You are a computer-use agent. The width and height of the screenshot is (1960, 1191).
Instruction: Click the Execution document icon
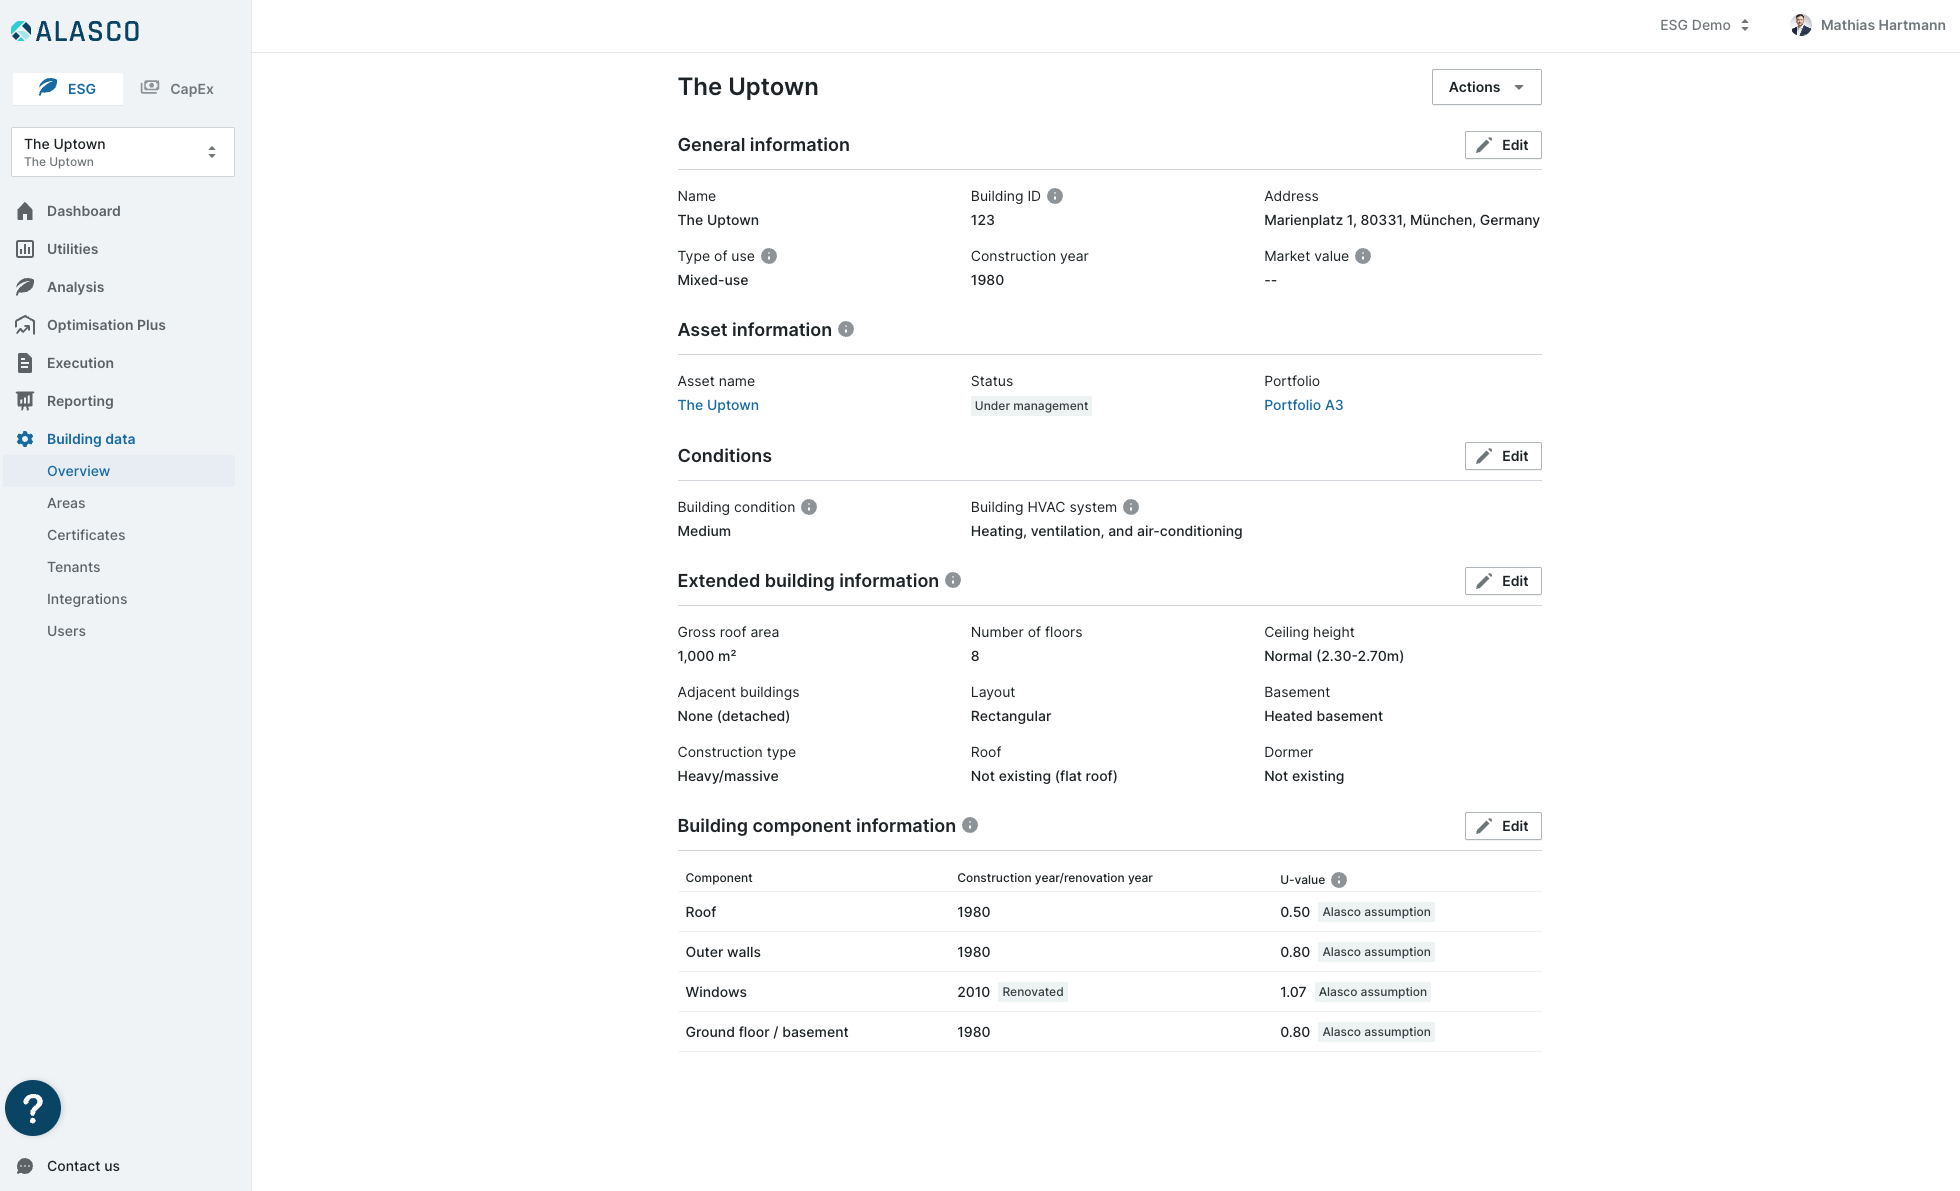pos(25,363)
